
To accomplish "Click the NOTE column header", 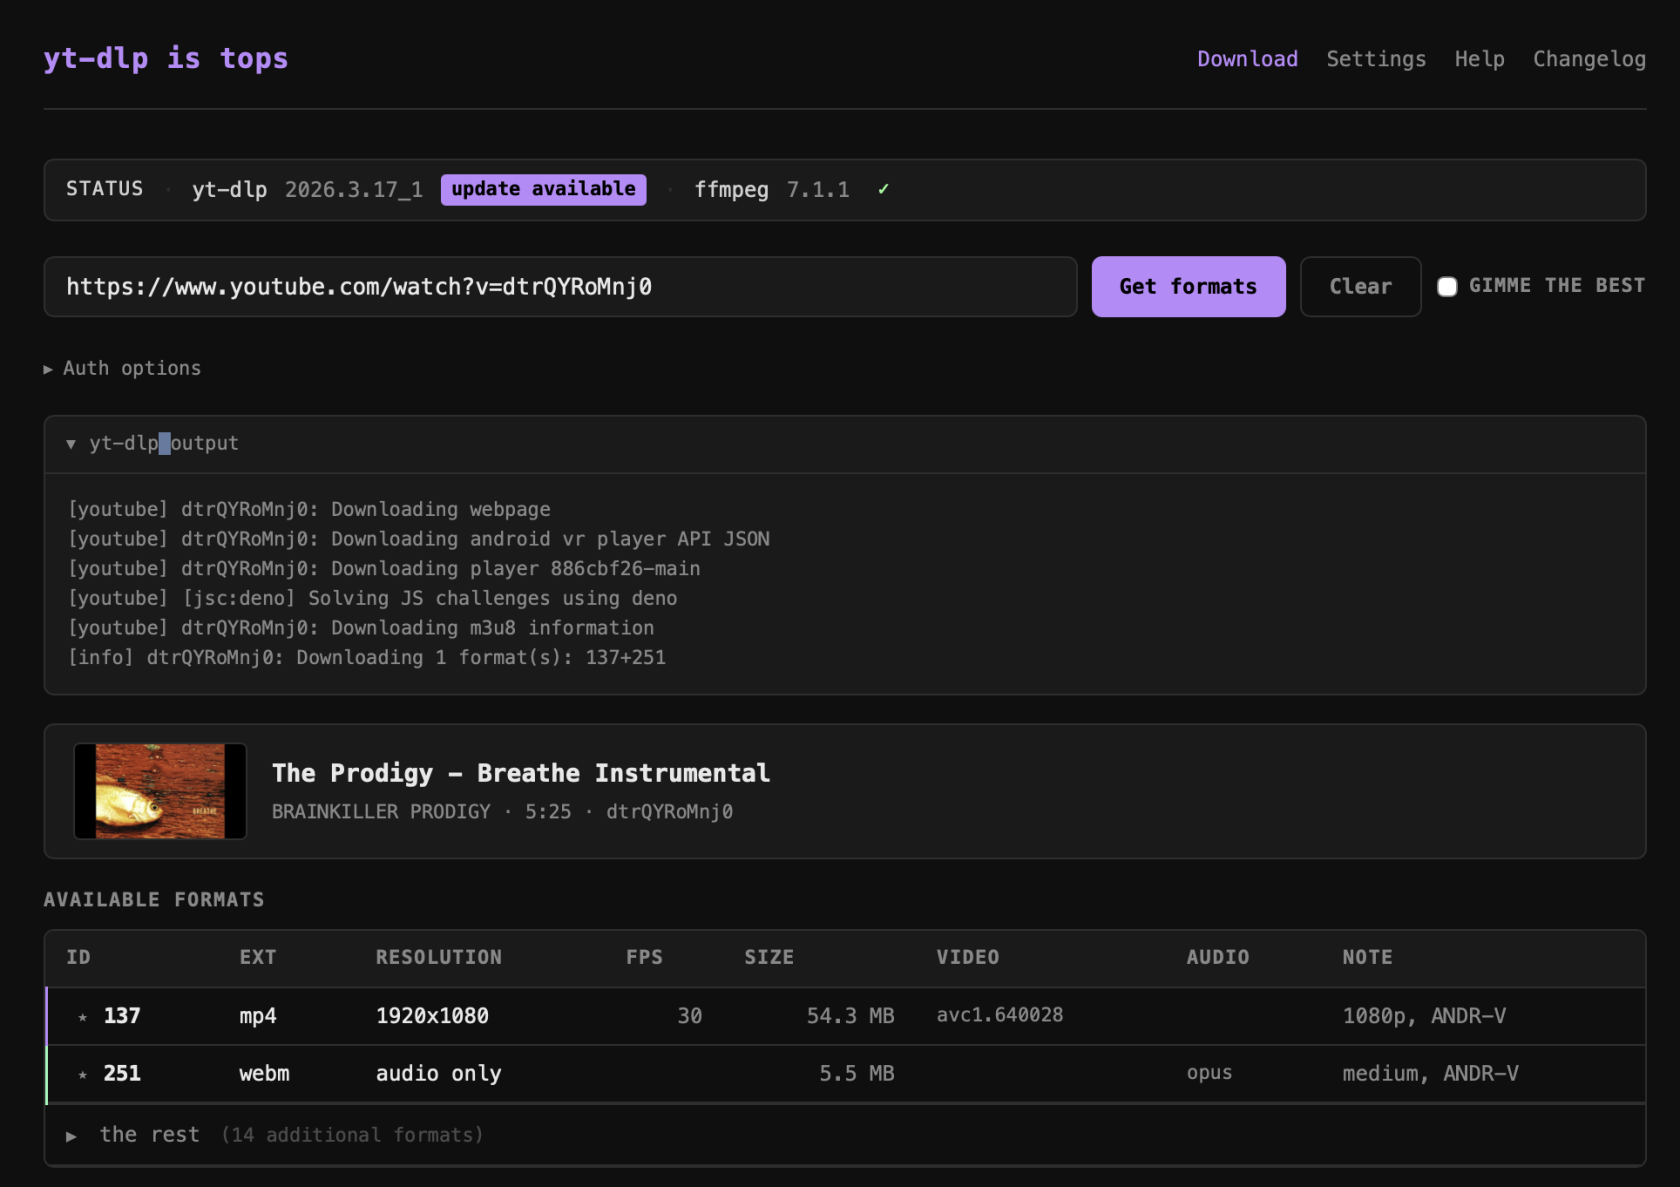I will coord(1367,957).
